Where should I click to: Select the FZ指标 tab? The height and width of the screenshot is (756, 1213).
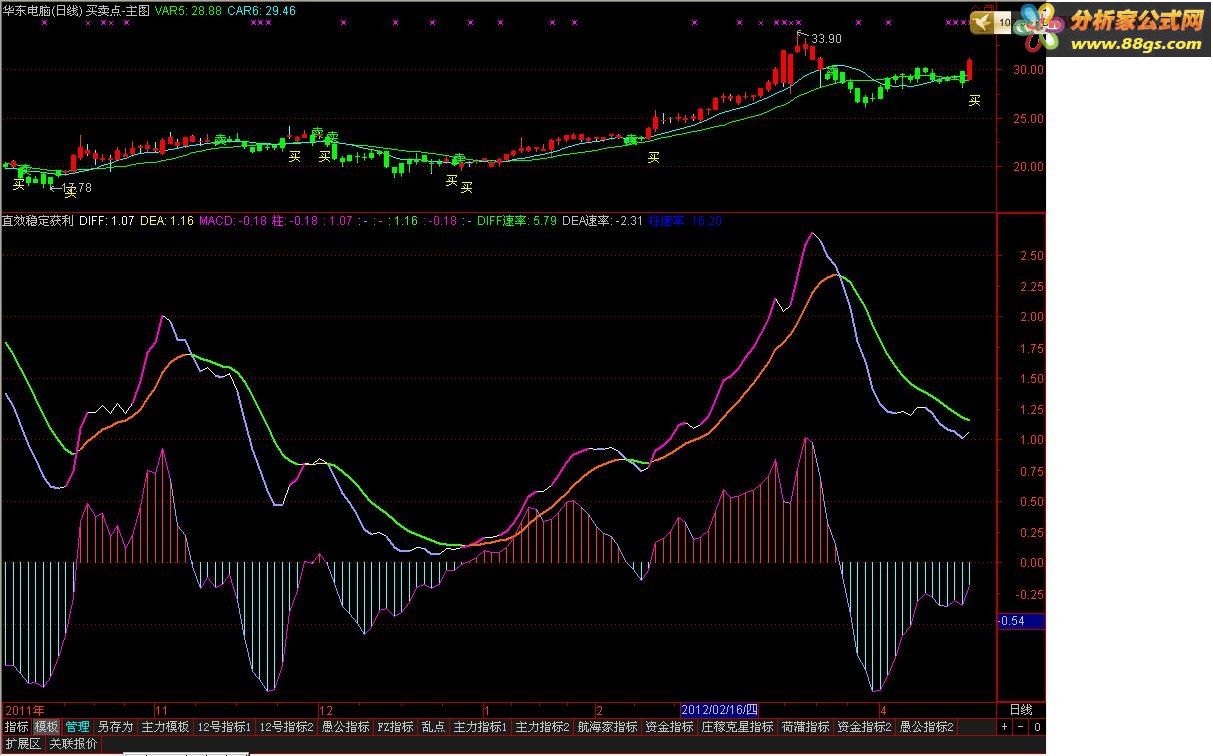[x=395, y=727]
